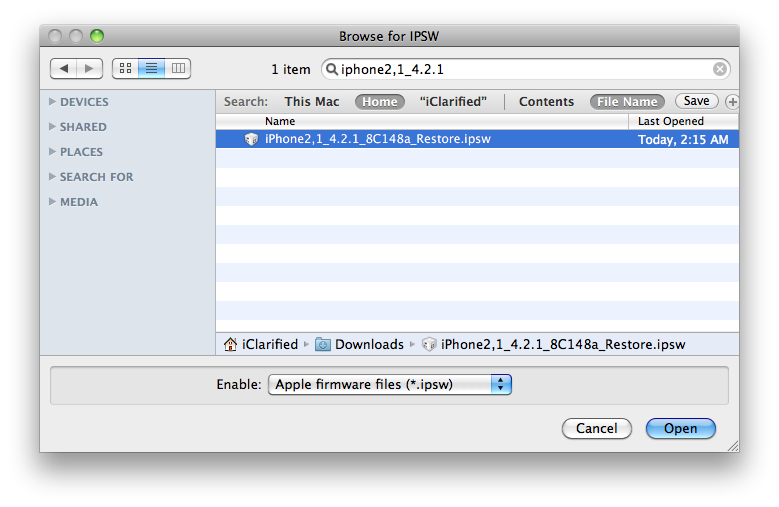Go back with the left arrow button
Viewport: 779px width, 507px height.
[64, 69]
